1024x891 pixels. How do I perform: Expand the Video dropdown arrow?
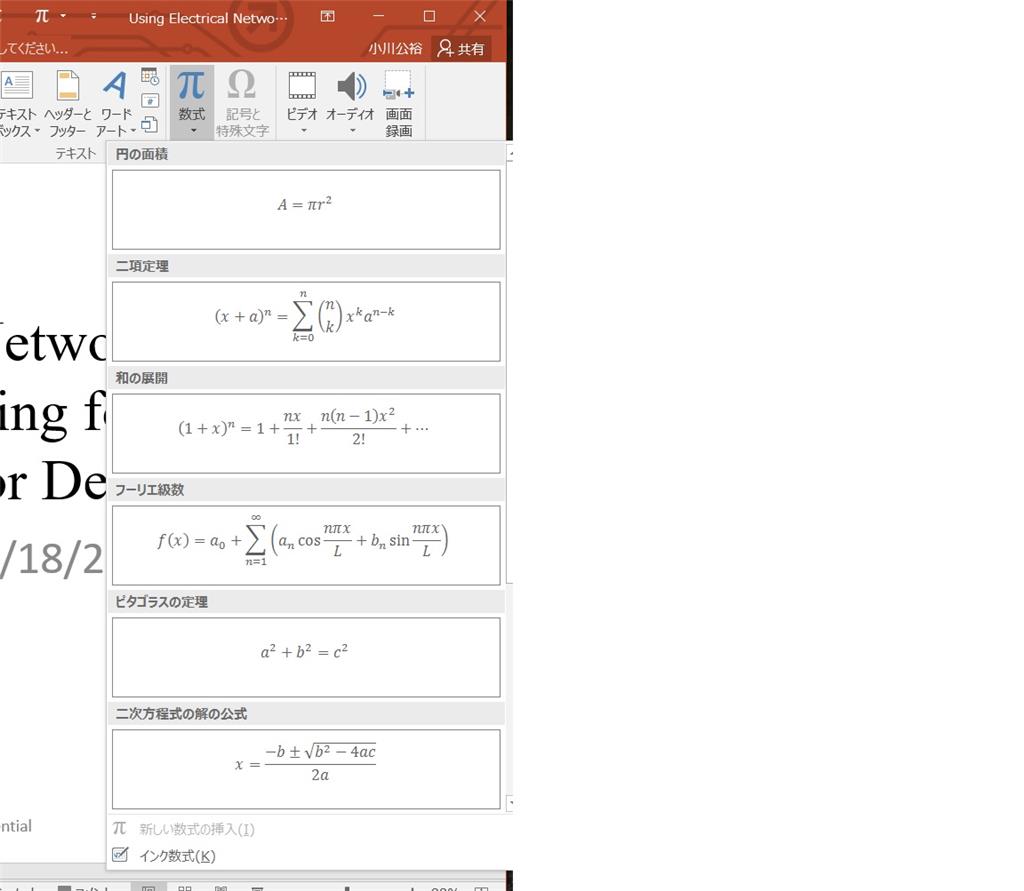tap(303, 131)
